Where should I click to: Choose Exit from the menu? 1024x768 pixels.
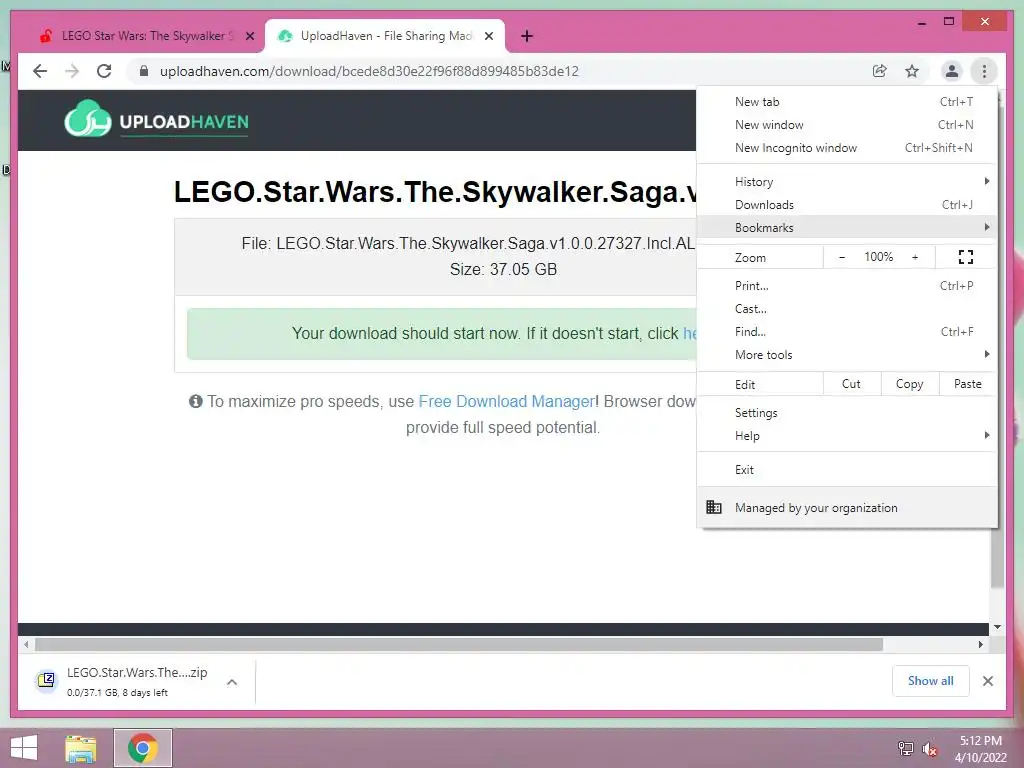click(847, 470)
